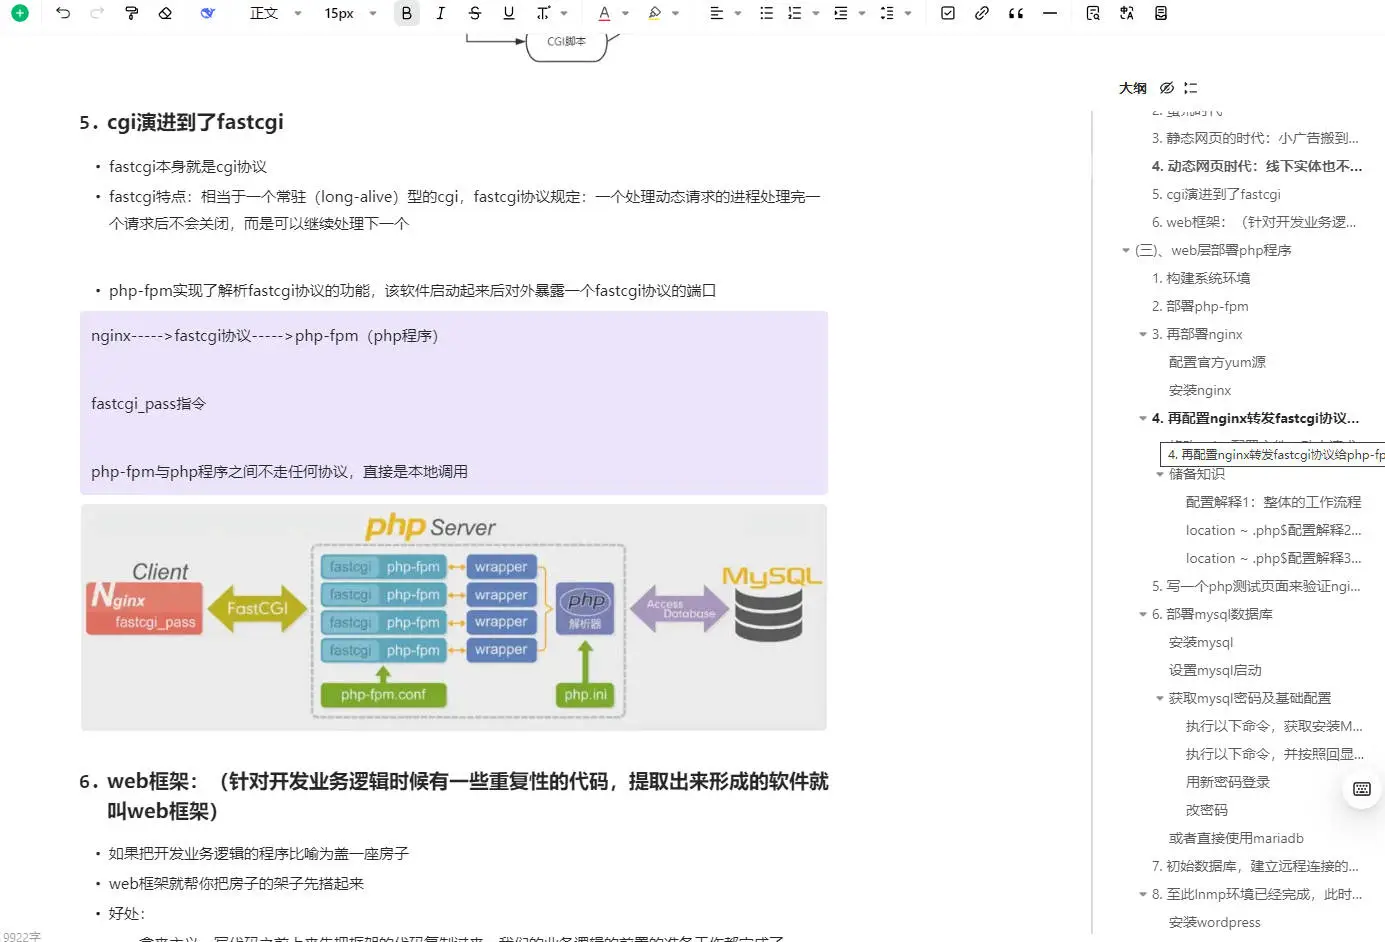Open find and replace
Viewport: 1385px width, 942px height.
click(x=1092, y=13)
